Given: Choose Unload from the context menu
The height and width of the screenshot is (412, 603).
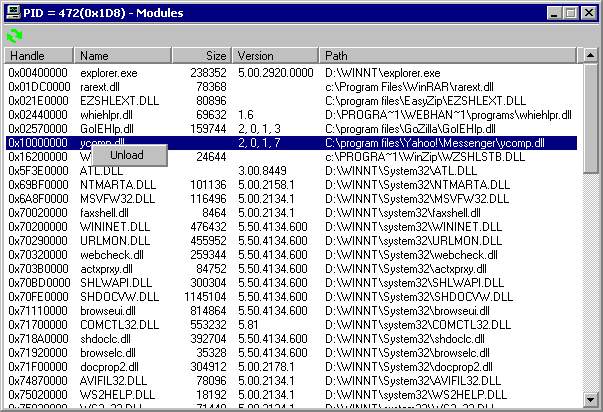Looking at the screenshot, I should coord(126,155).
